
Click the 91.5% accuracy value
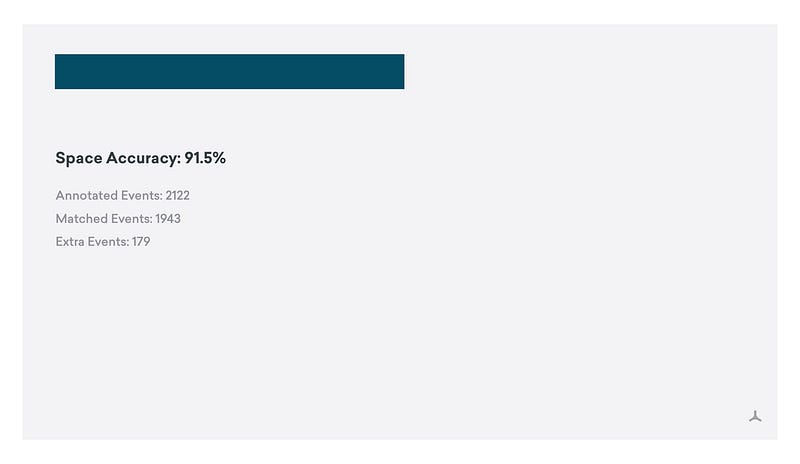tap(205, 158)
